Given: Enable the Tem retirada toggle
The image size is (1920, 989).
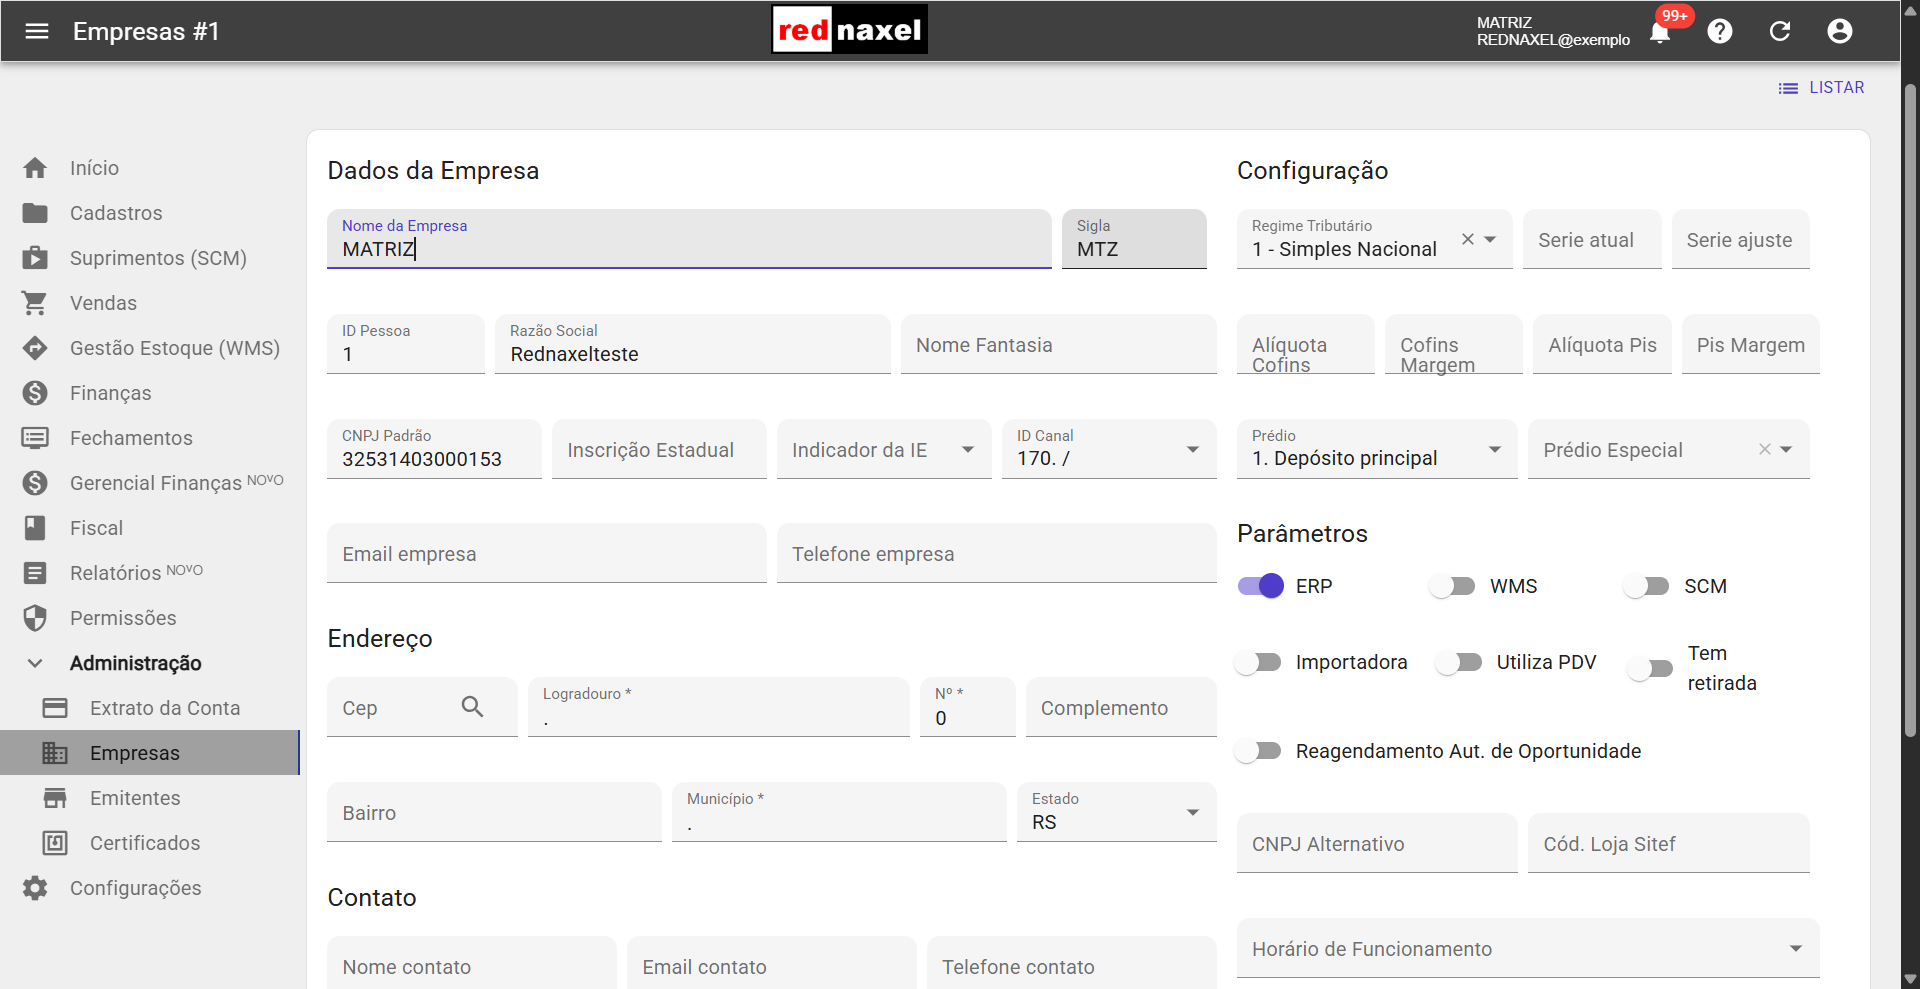Looking at the screenshot, I should pyautogui.click(x=1651, y=668).
